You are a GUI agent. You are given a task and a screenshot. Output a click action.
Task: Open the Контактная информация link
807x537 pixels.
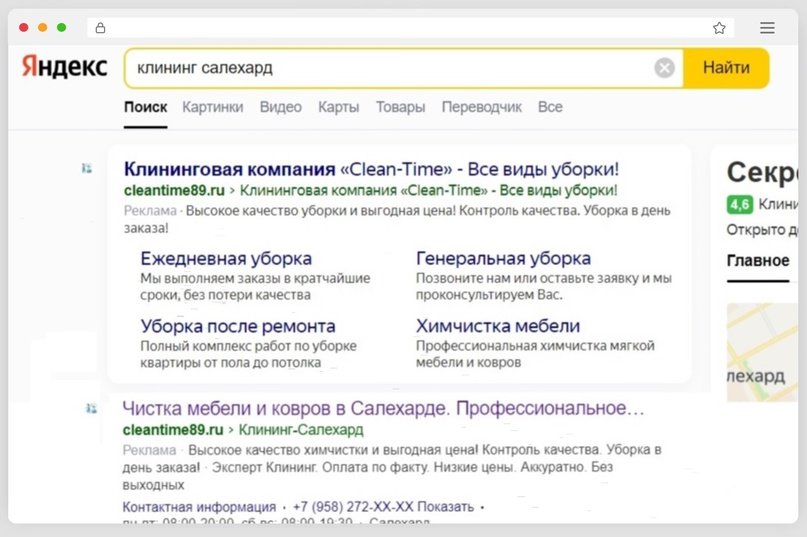[199, 507]
